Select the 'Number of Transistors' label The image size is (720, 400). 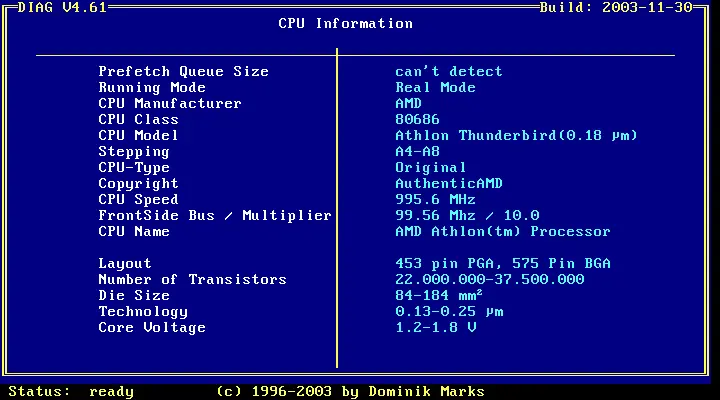192,279
